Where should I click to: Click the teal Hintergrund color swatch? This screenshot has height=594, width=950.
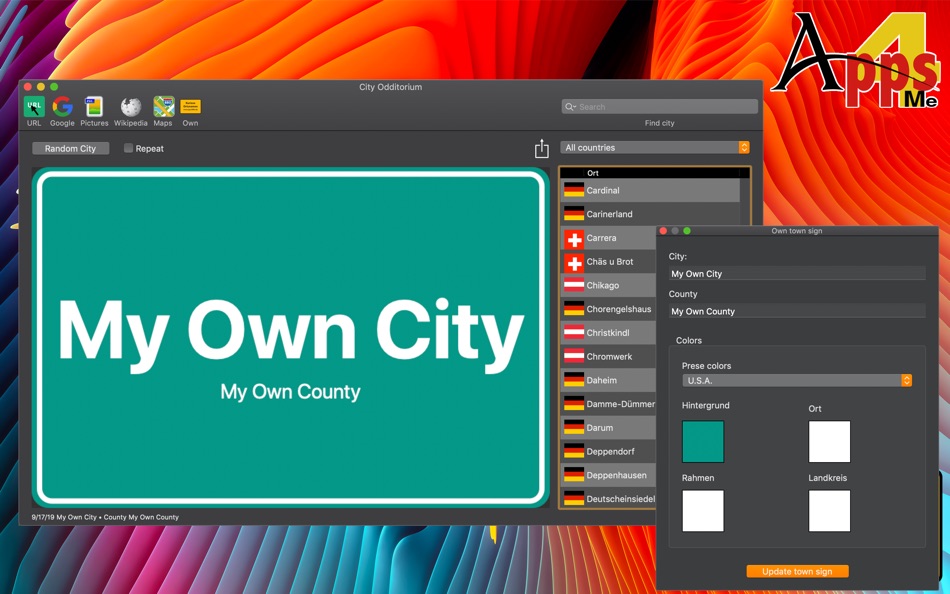point(703,441)
